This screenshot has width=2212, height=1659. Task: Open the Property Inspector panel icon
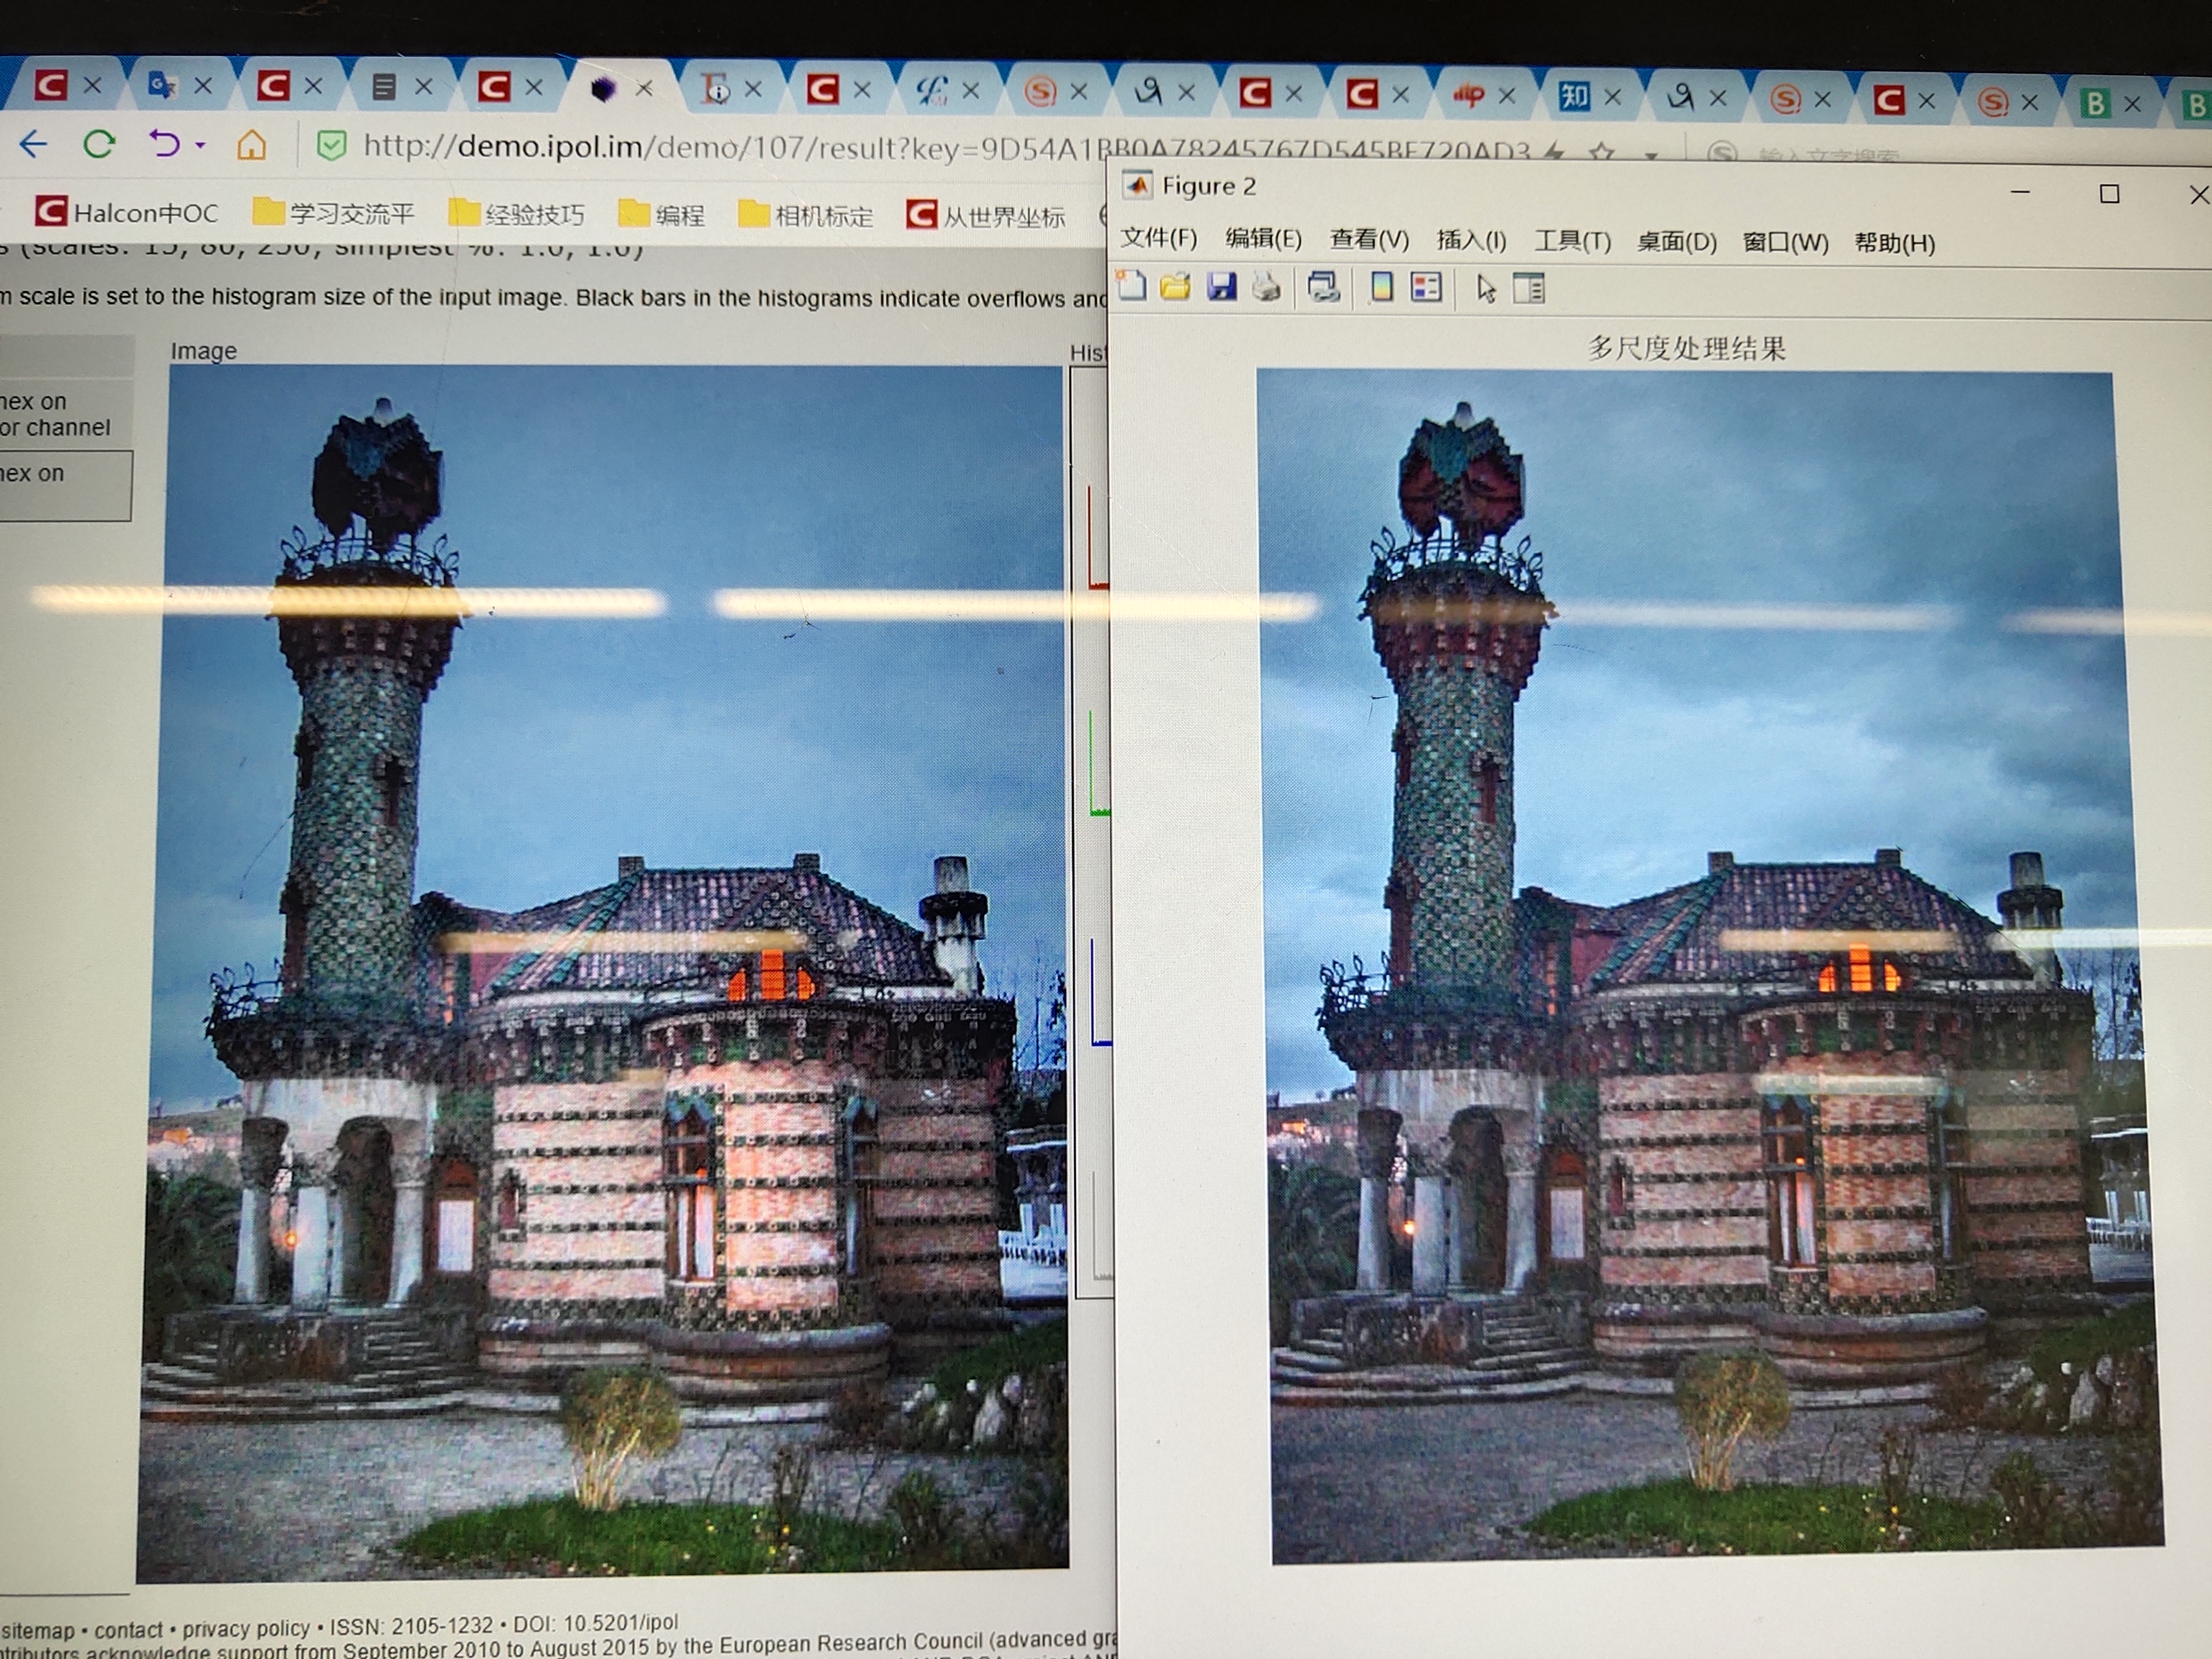(1529, 289)
